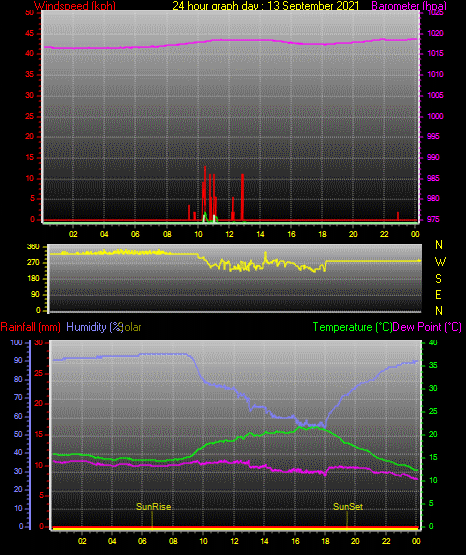Click the 35 temperature scale value

(x=433, y=365)
